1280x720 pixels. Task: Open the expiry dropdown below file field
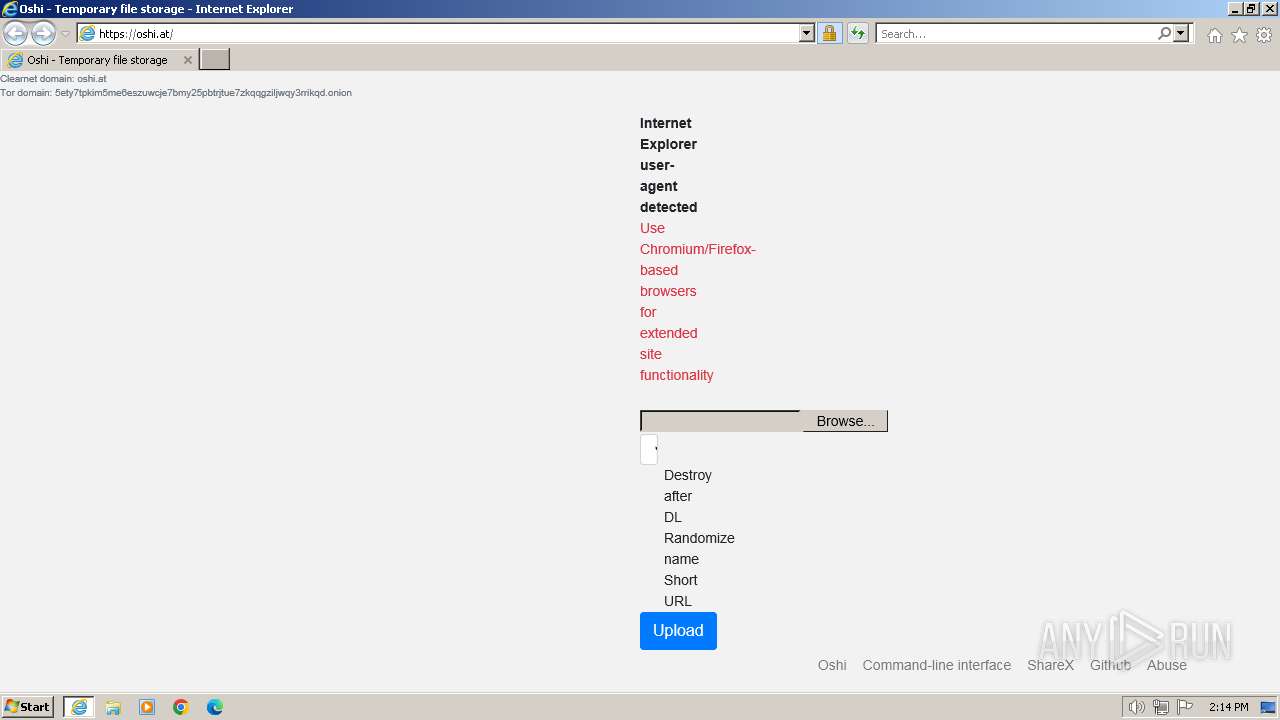coord(649,449)
